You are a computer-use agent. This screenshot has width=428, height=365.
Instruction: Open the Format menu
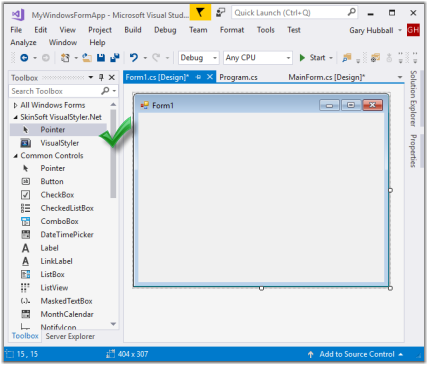click(x=232, y=30)
